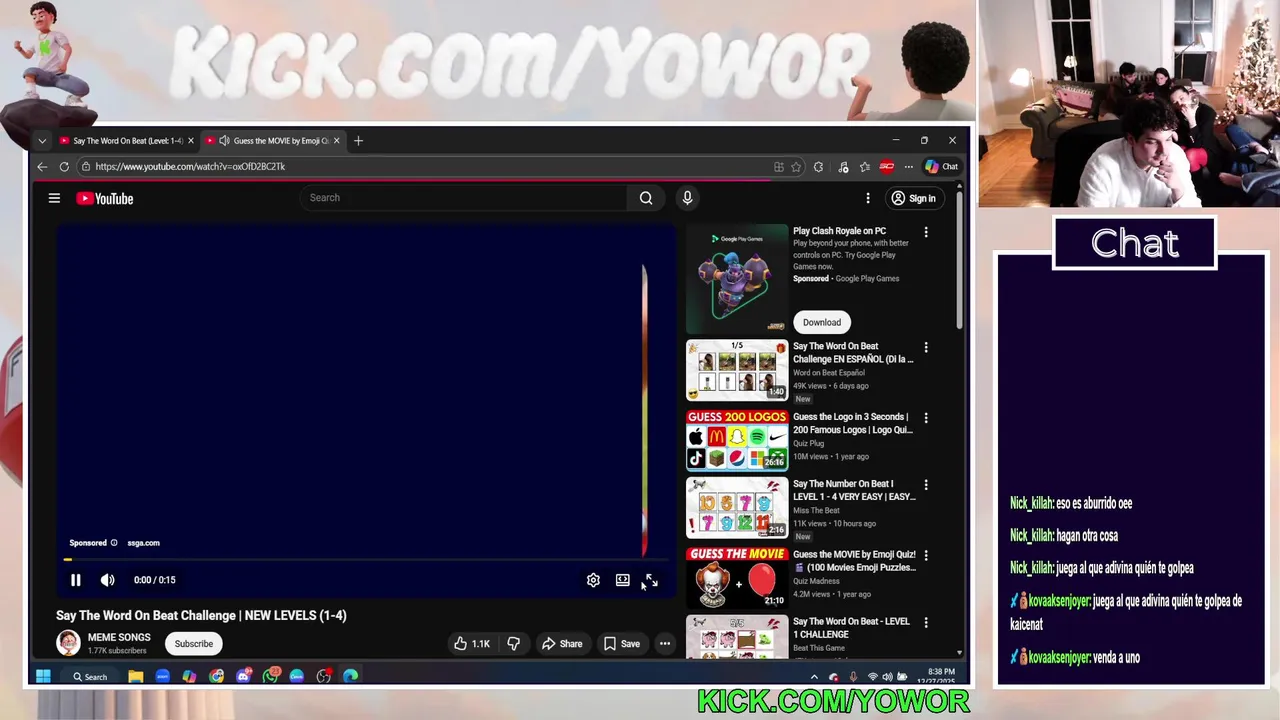
Task: Open more actions menu next to Save
Action: pos(664,644)
